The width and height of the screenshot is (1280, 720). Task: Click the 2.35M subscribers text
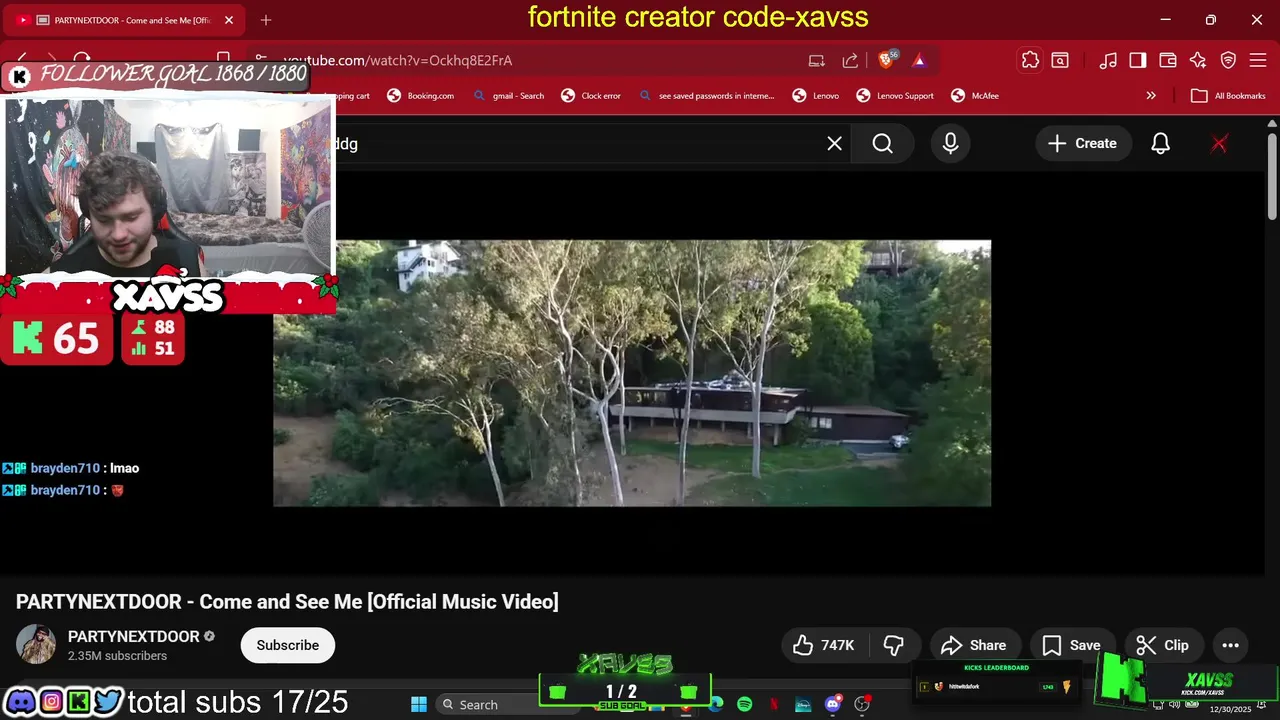[117, 656]
